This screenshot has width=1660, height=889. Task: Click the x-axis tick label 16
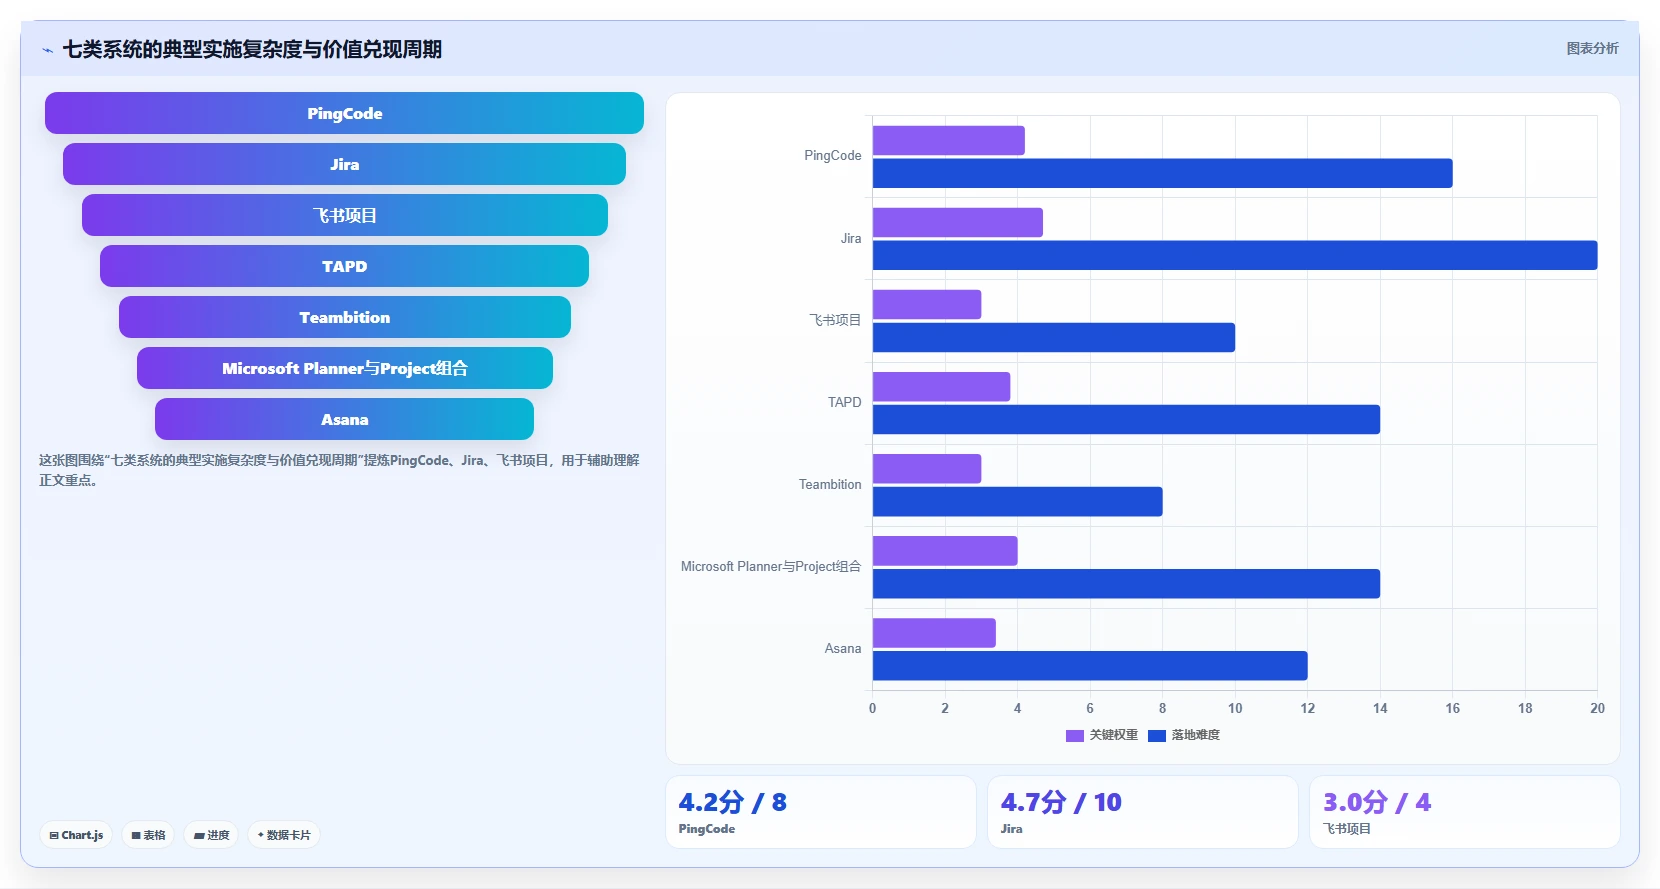pyautogui.click(x=1452, y=708)
